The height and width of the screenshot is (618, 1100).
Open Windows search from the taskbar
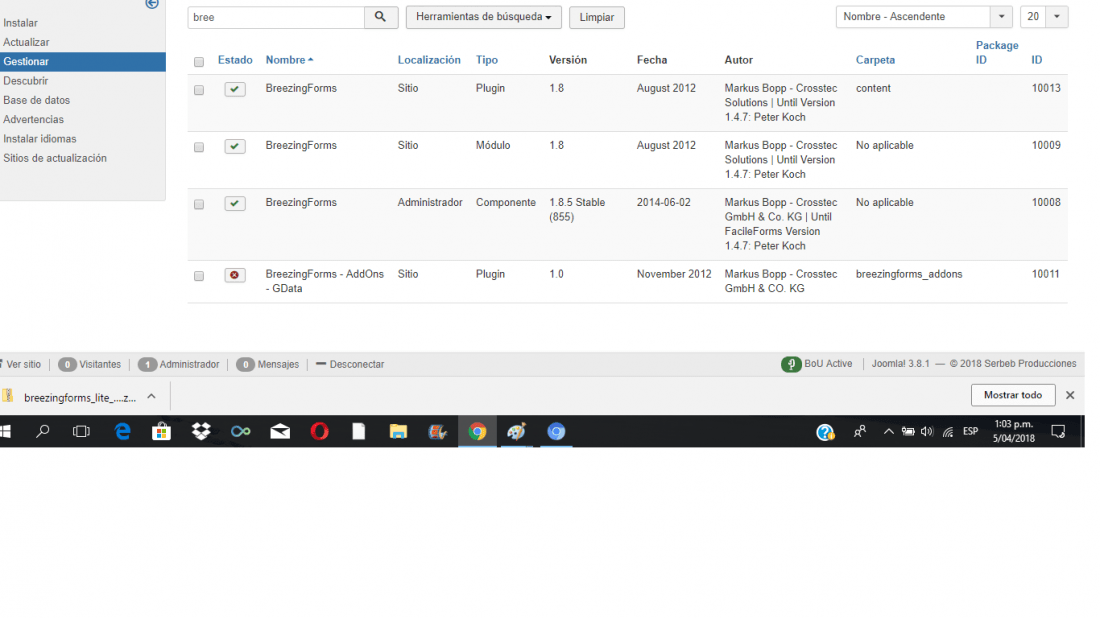43,431
